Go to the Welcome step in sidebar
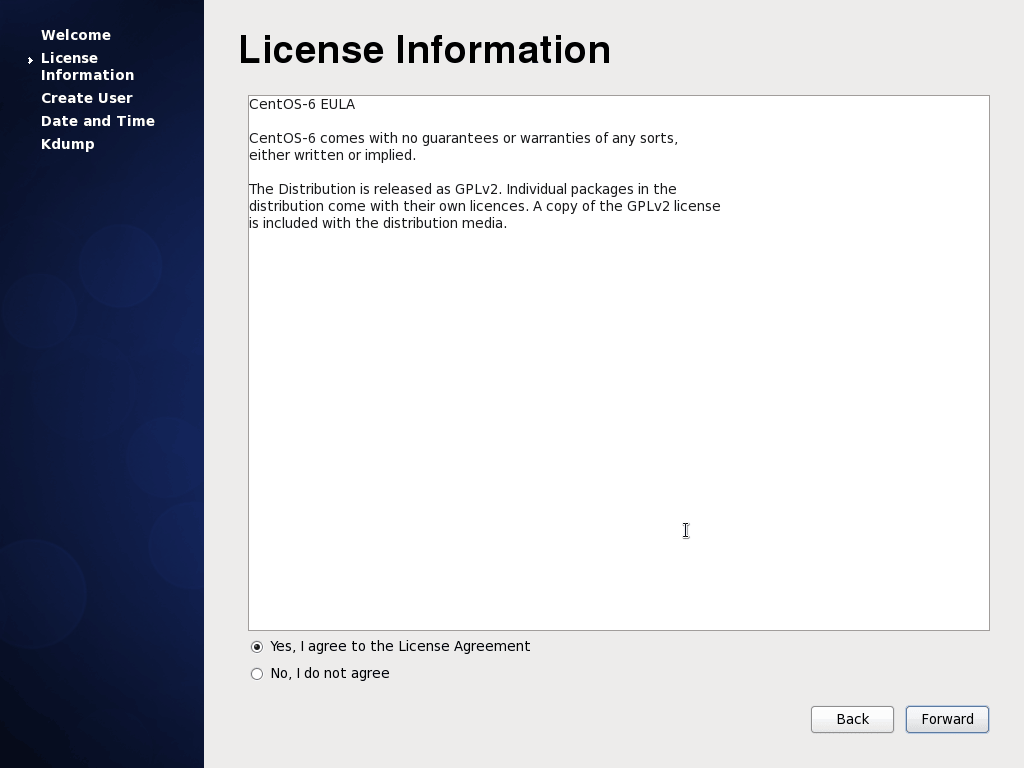 [76, 35]
